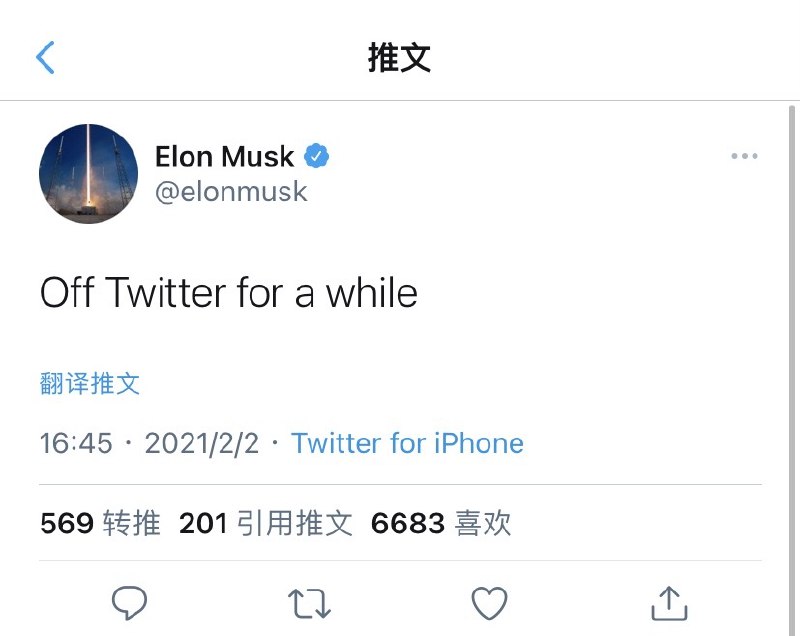This screenshot has width=800, height=636.
Task: Expand more options with the ellipsis
Action: click(745, 155)
